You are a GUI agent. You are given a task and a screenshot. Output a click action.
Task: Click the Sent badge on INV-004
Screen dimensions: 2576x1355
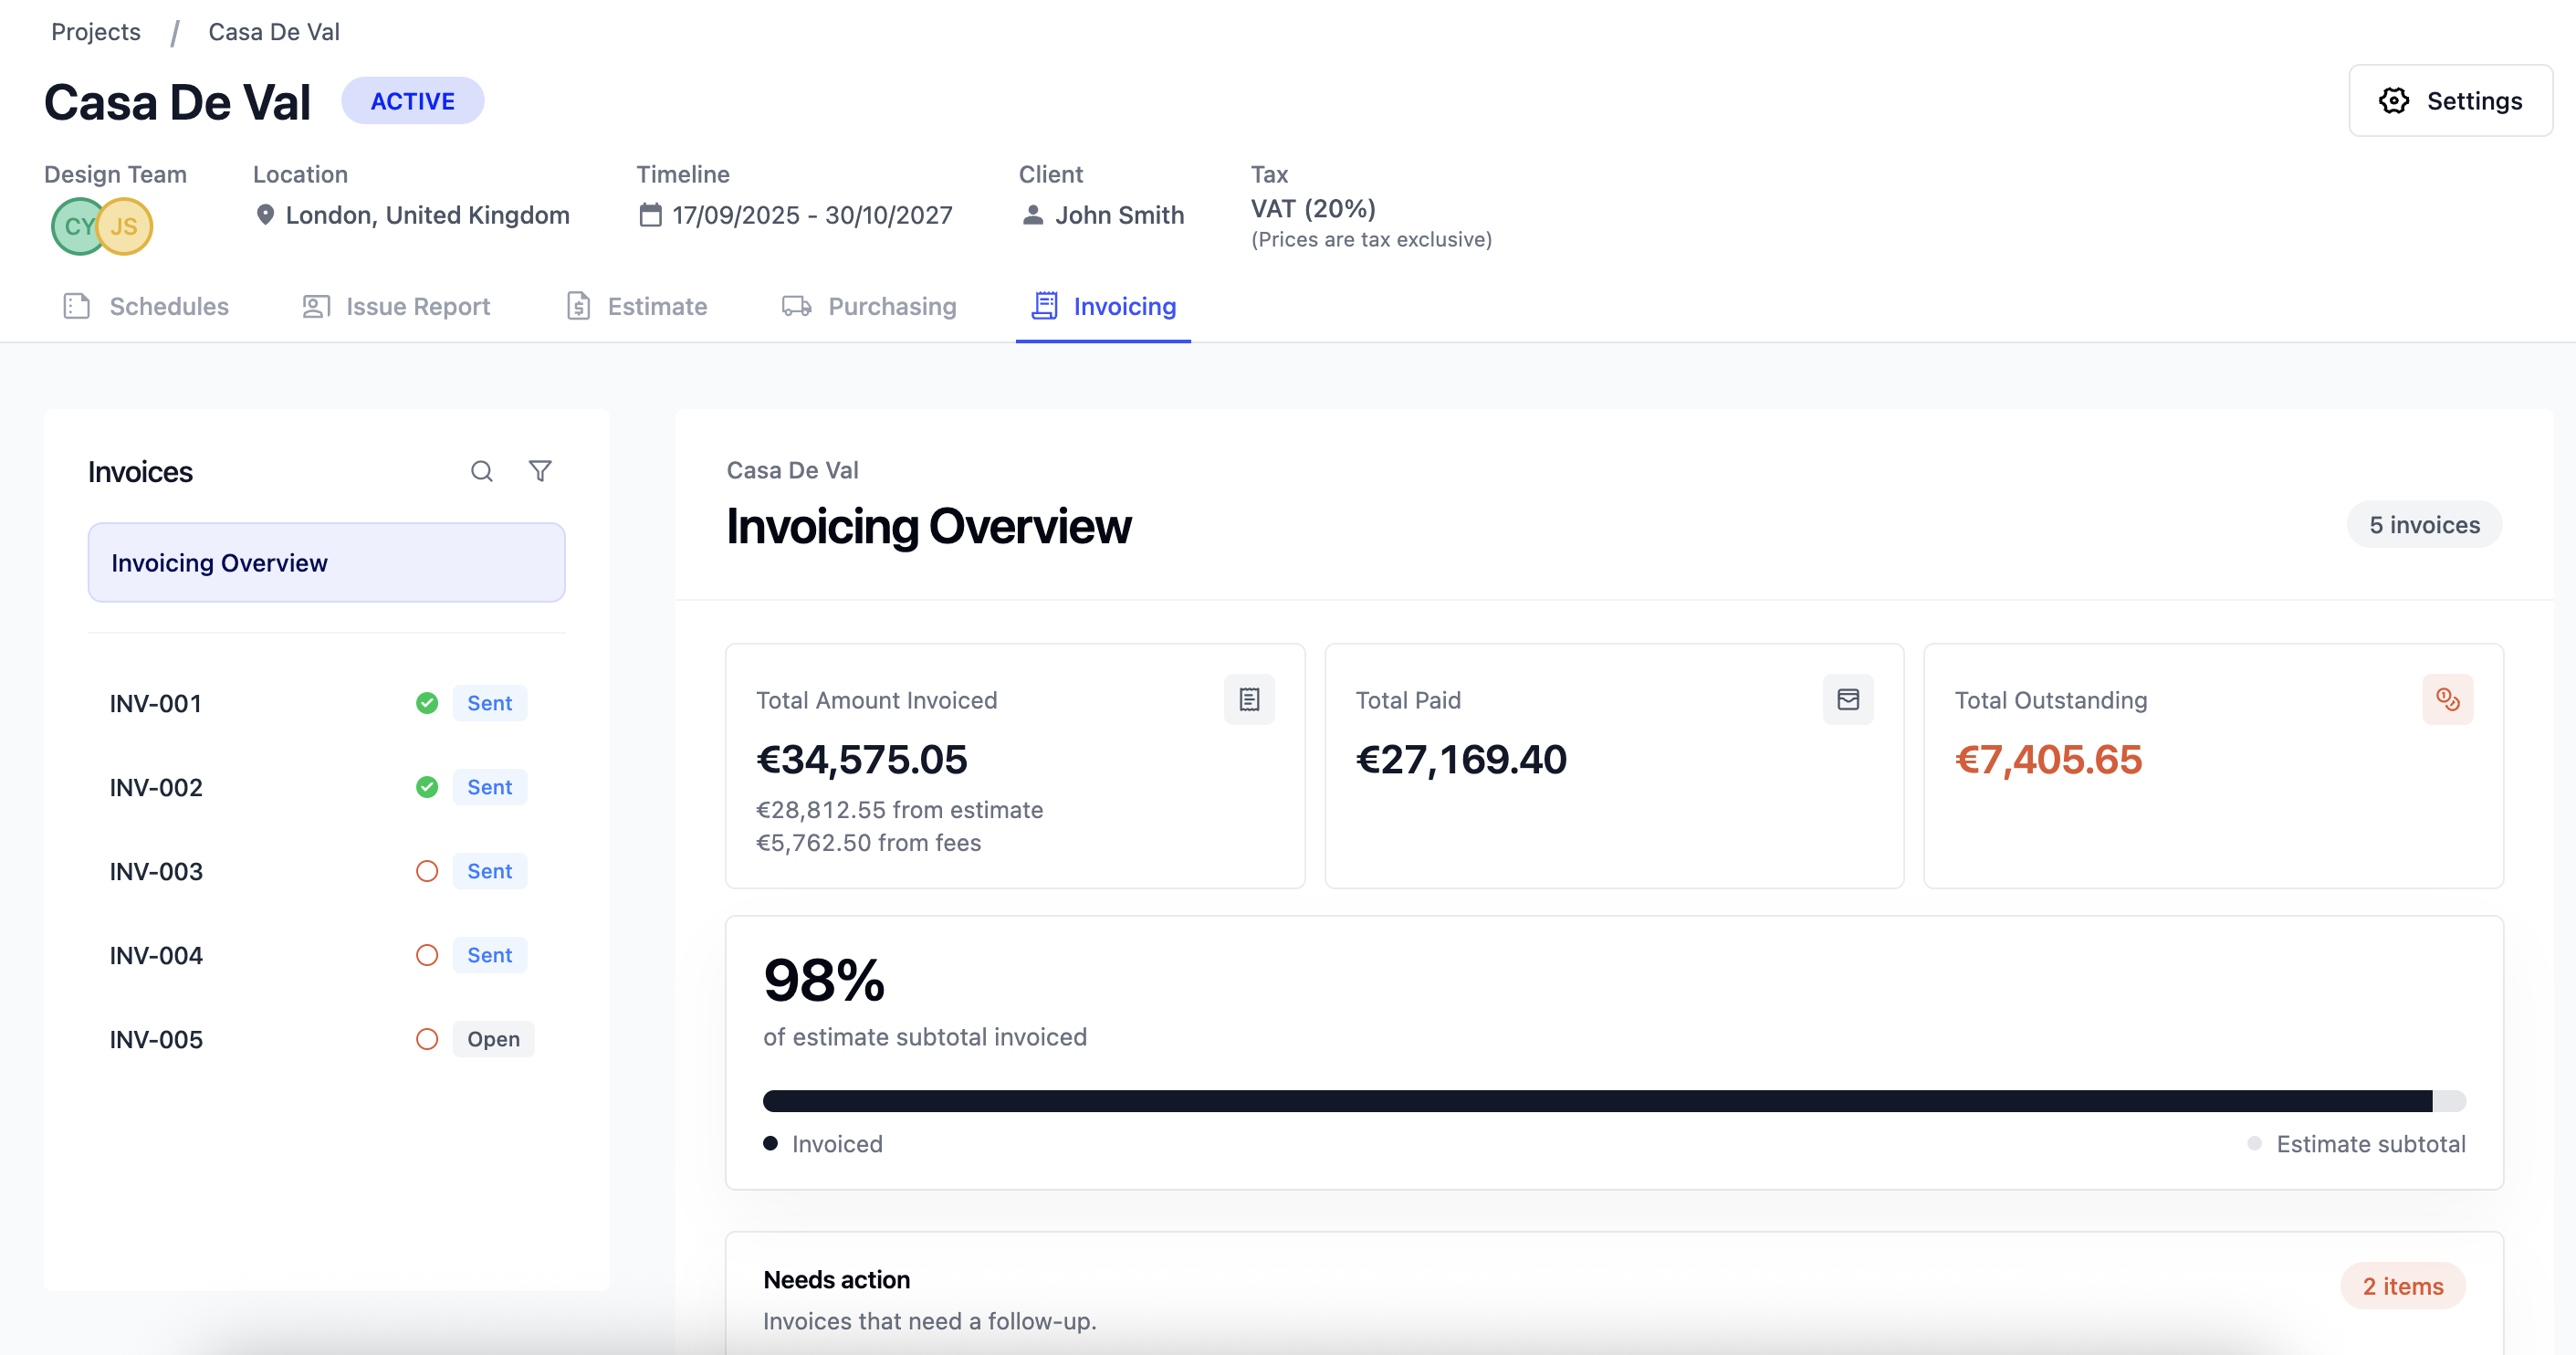point(490,955)
